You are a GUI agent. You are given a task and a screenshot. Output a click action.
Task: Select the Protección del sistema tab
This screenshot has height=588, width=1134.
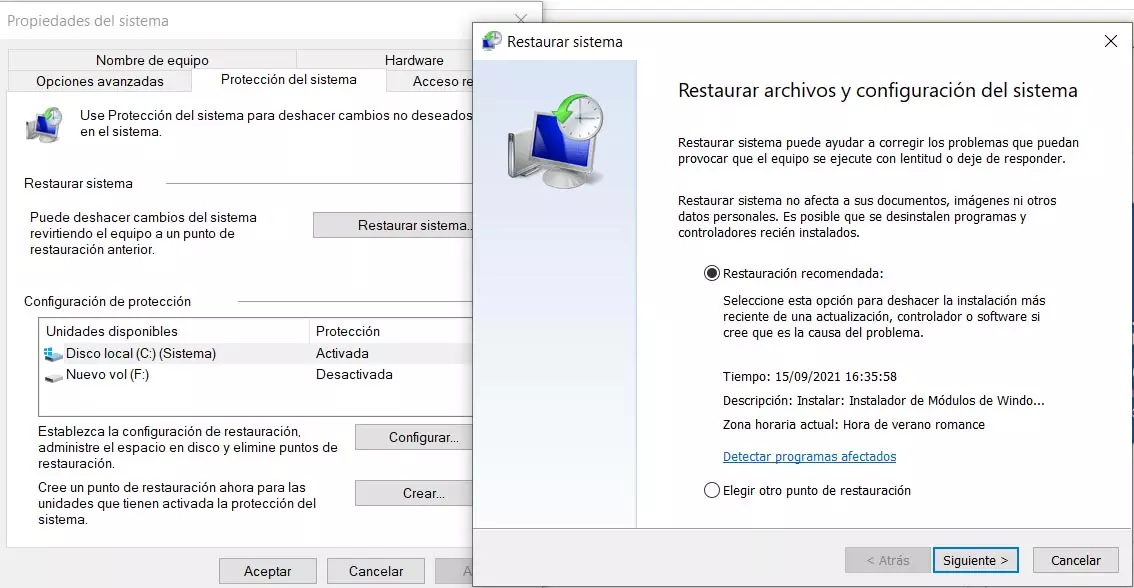coord(289,81)
